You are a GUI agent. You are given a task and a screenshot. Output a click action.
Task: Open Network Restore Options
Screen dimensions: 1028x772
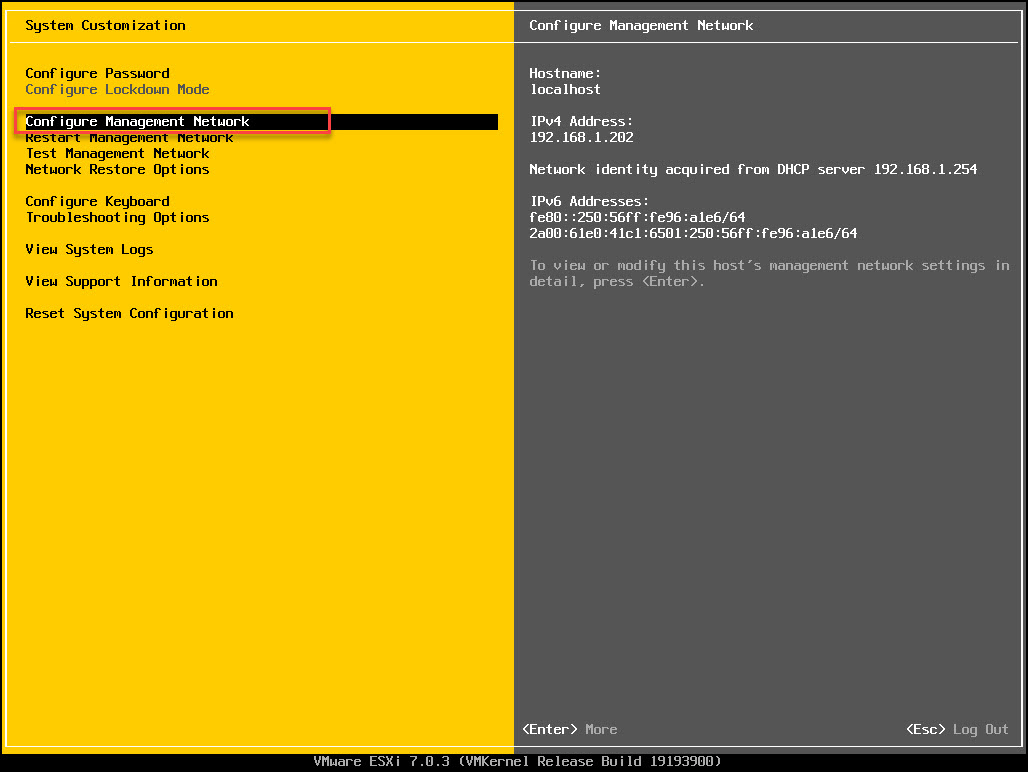tap(117, 169)
